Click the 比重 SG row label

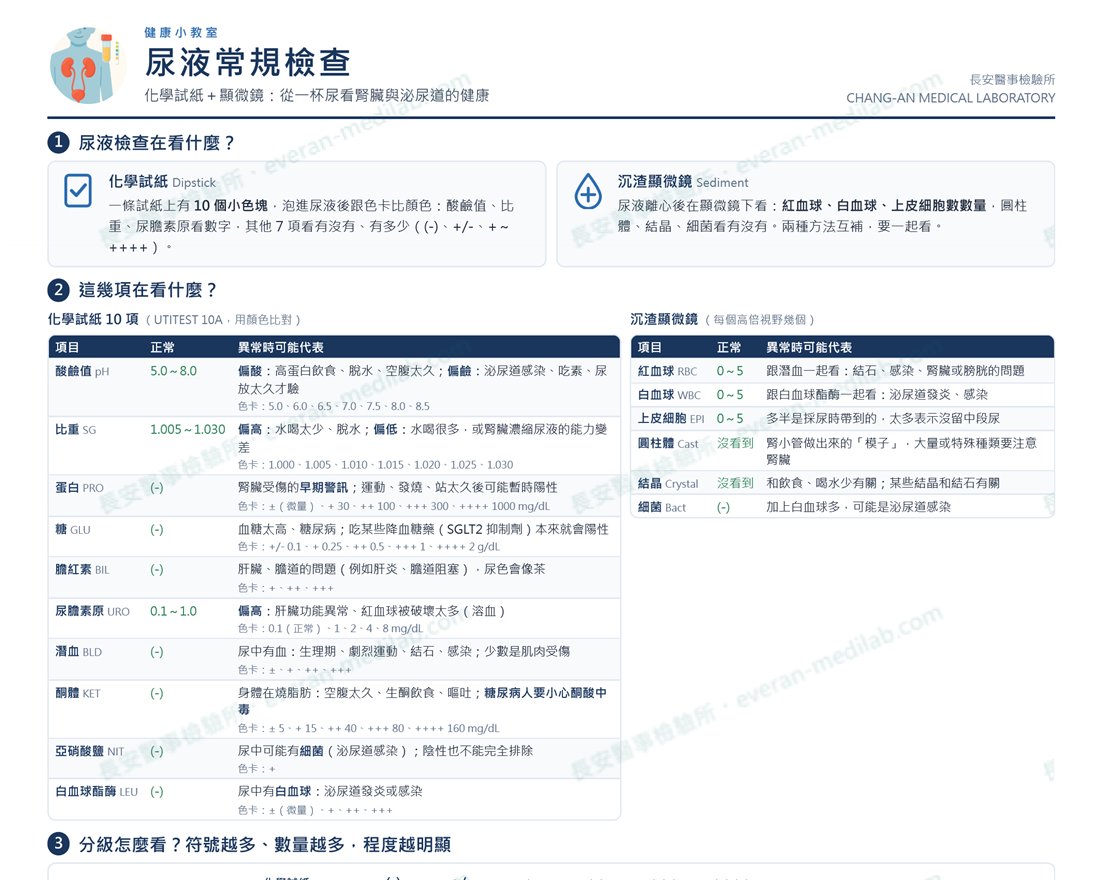point(76,429)
